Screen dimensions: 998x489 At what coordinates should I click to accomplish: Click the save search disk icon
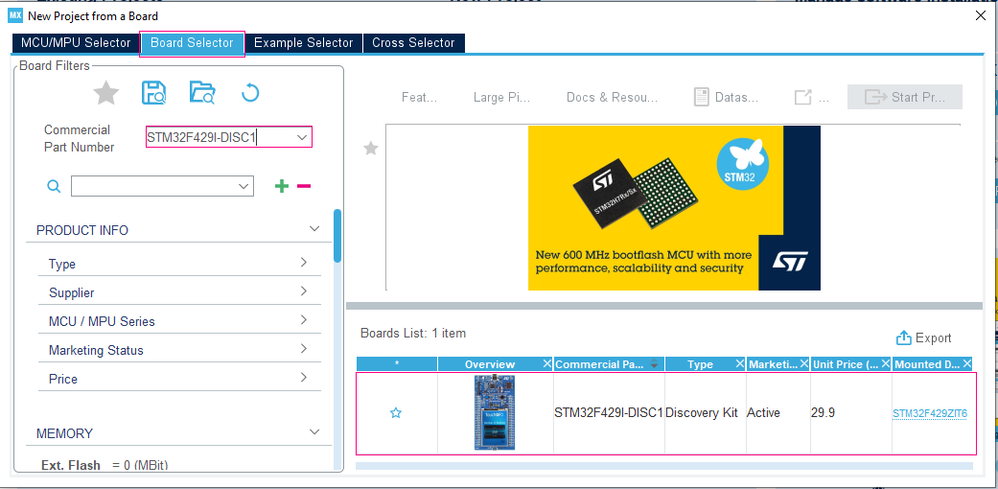pos(153,93)
